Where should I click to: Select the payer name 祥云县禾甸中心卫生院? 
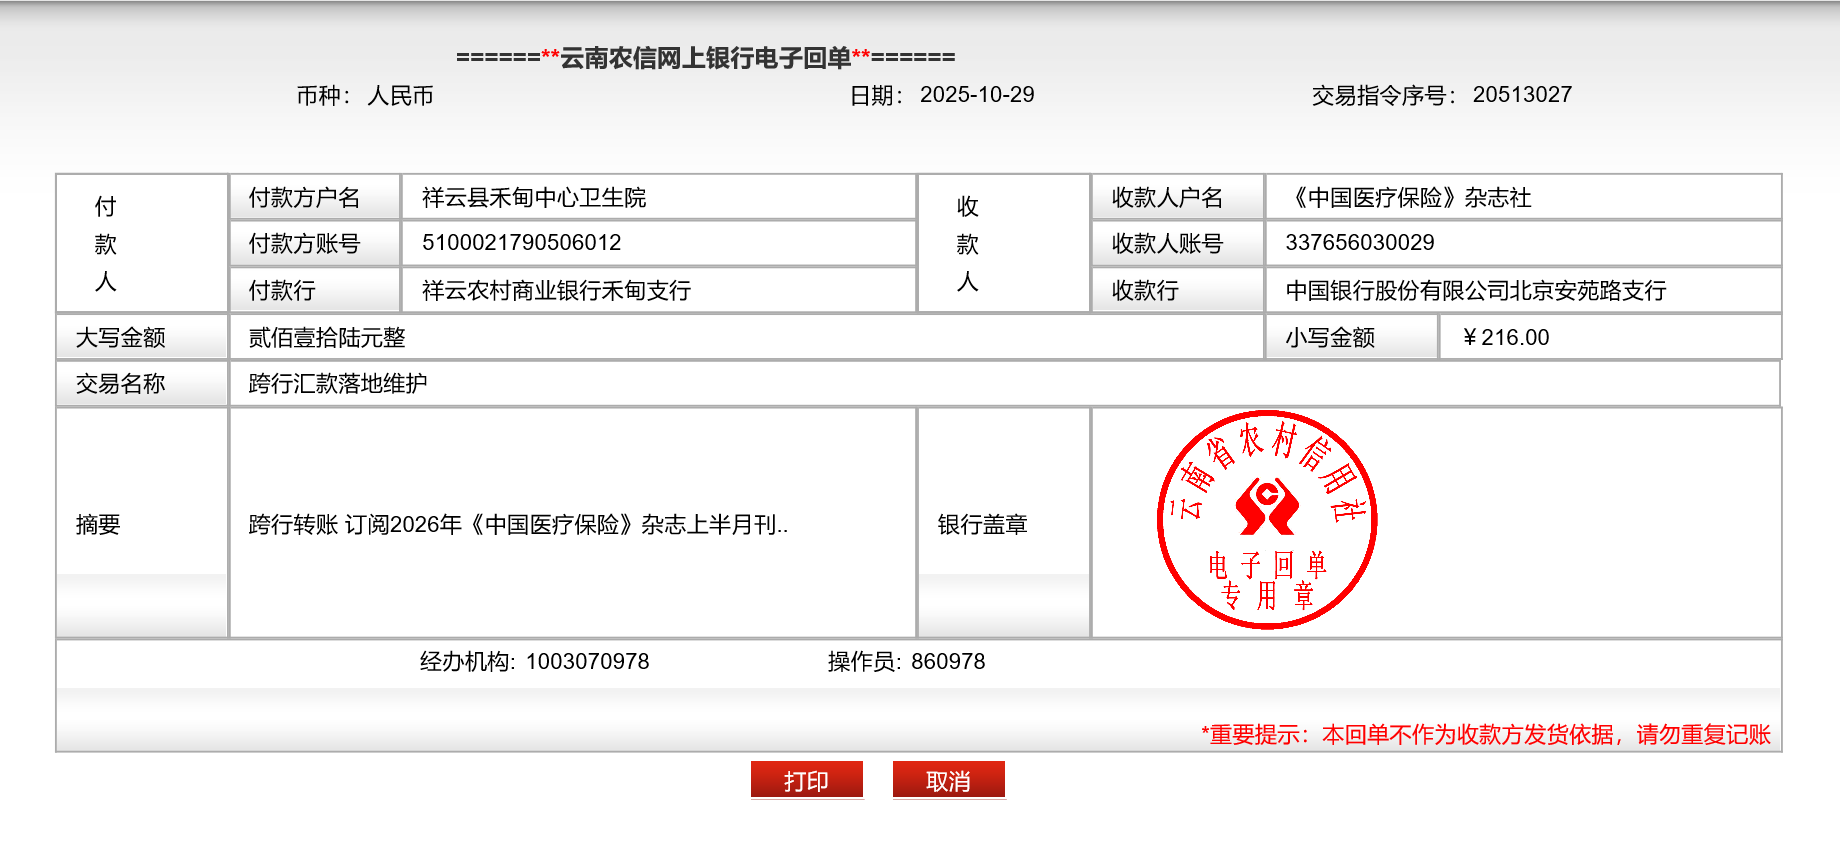coord(534,198)
